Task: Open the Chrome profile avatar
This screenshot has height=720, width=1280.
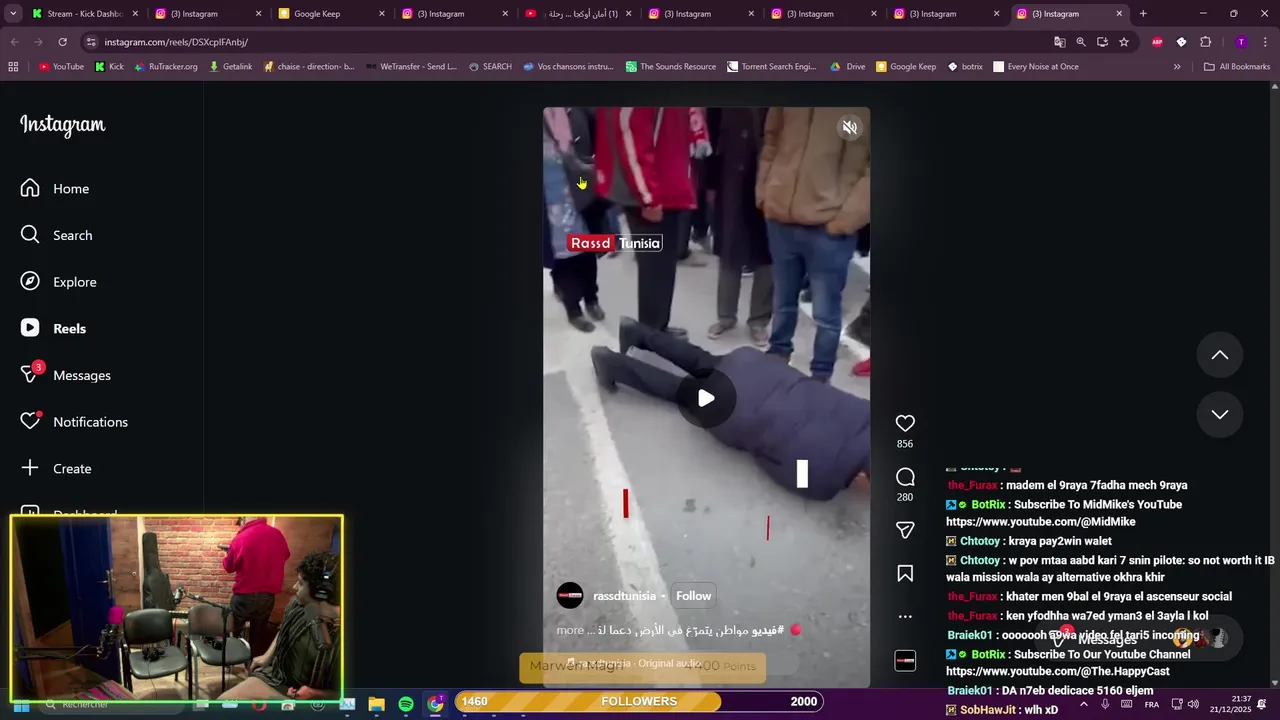Action: click(1241, 42)
